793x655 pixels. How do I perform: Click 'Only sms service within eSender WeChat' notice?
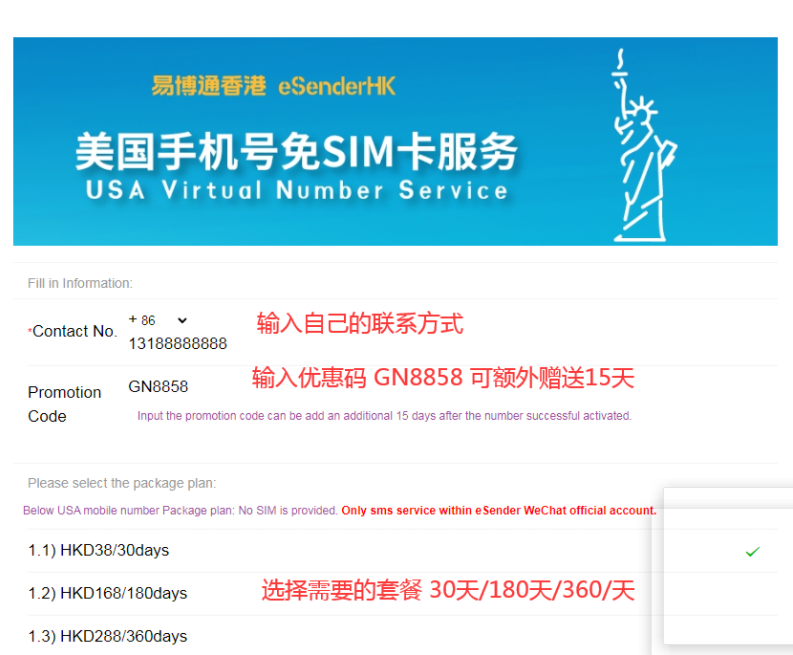point(499,510)
